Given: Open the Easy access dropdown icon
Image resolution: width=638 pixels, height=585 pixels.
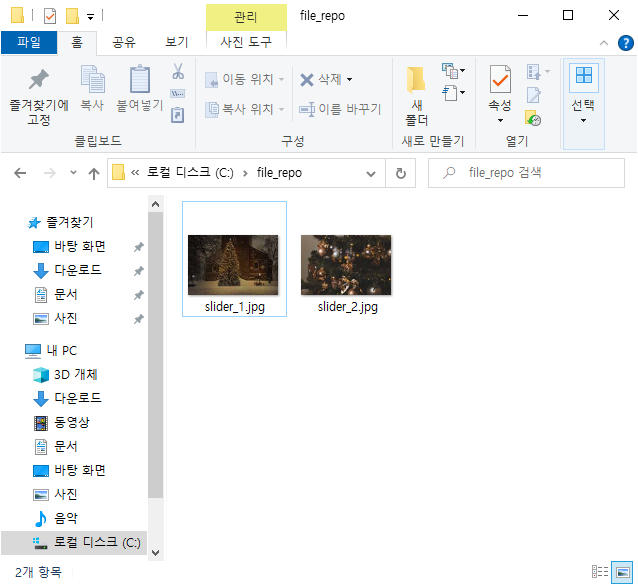Looking at the screenshot, I should coord(453,93).
